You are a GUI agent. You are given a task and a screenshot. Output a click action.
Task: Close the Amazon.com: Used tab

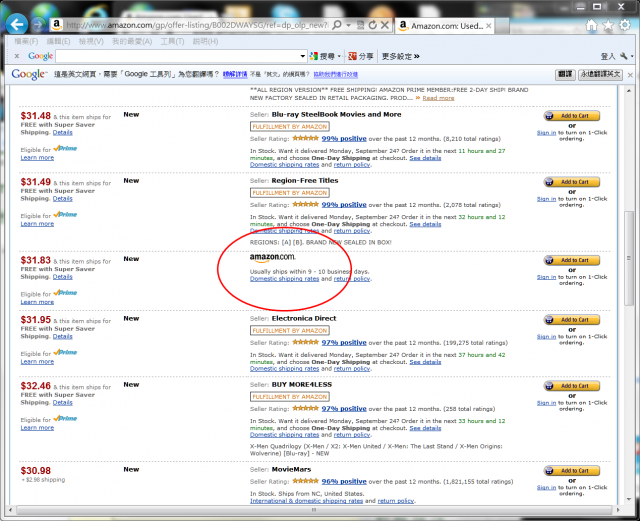(x=489, y=26)
